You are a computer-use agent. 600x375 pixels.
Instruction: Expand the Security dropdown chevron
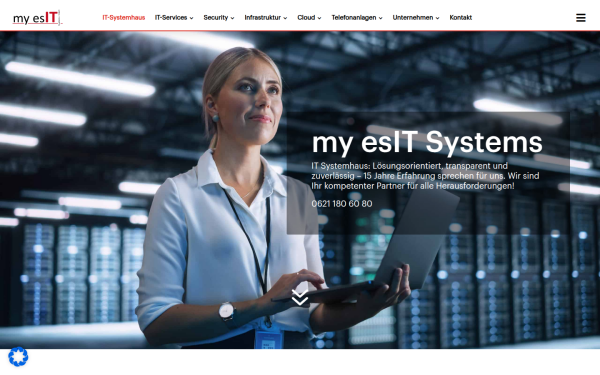pos(232,18)
